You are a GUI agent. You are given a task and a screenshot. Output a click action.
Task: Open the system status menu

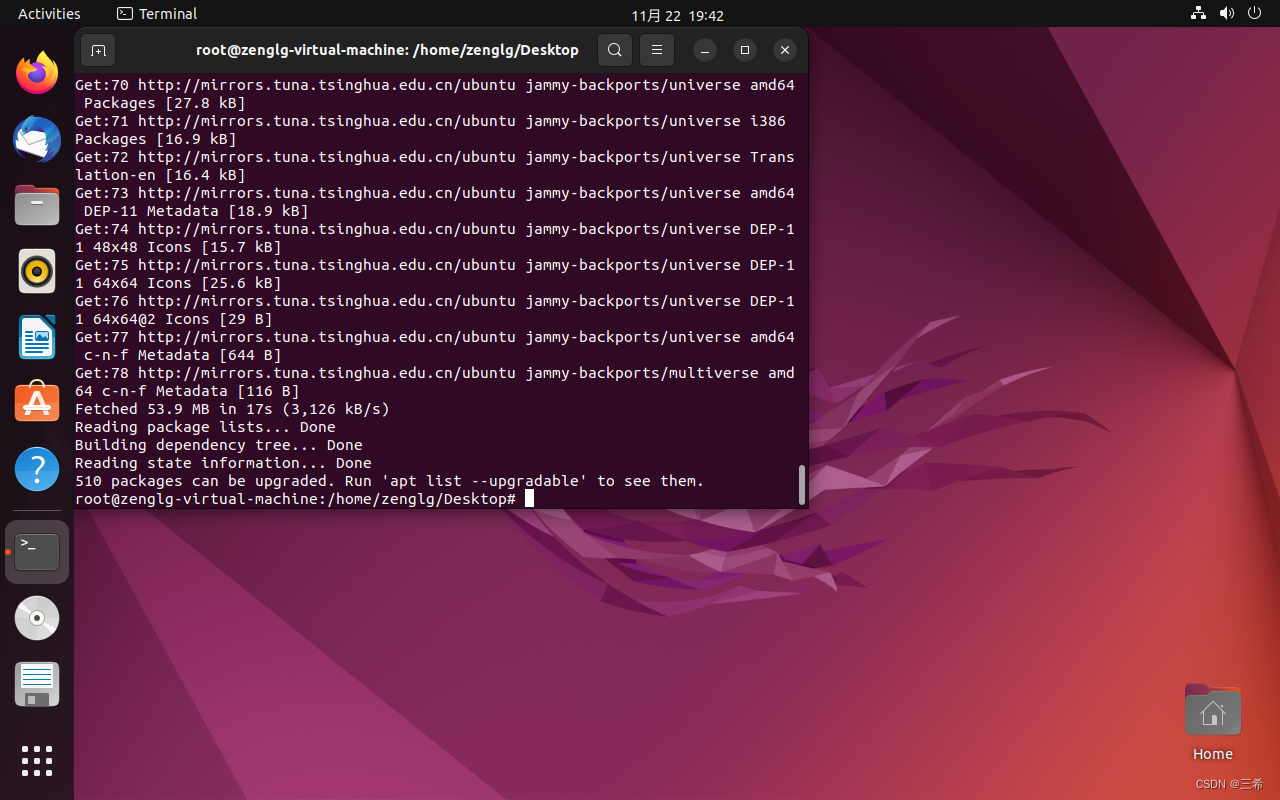pyautogui.click(x=1227, y=14)
